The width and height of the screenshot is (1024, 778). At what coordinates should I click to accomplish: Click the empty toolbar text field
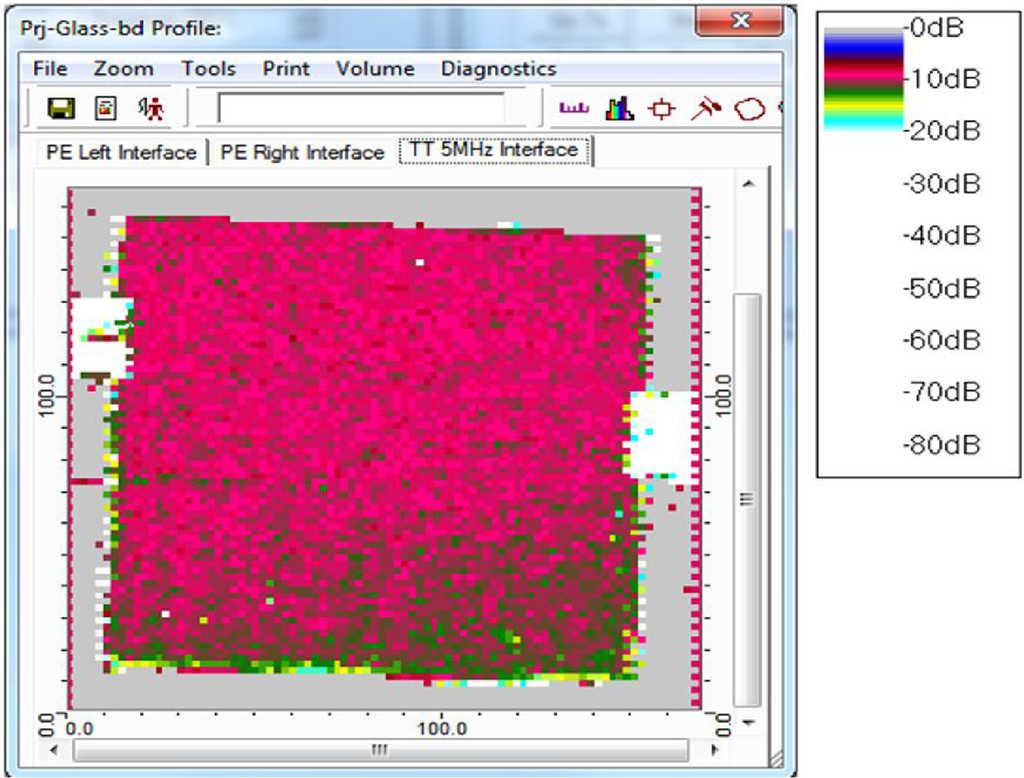pos(361,108)
